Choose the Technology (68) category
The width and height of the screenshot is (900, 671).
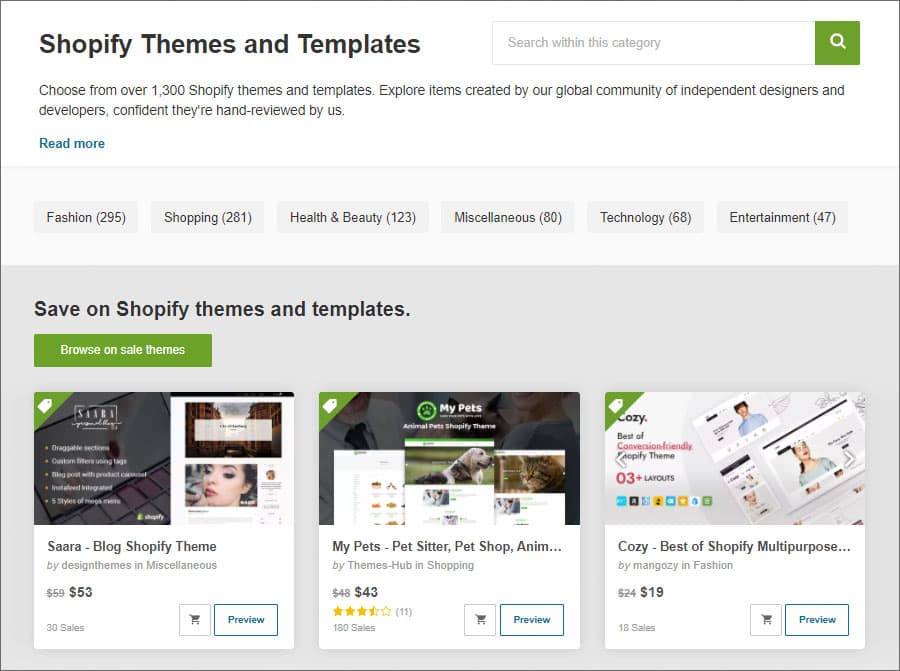646,218
